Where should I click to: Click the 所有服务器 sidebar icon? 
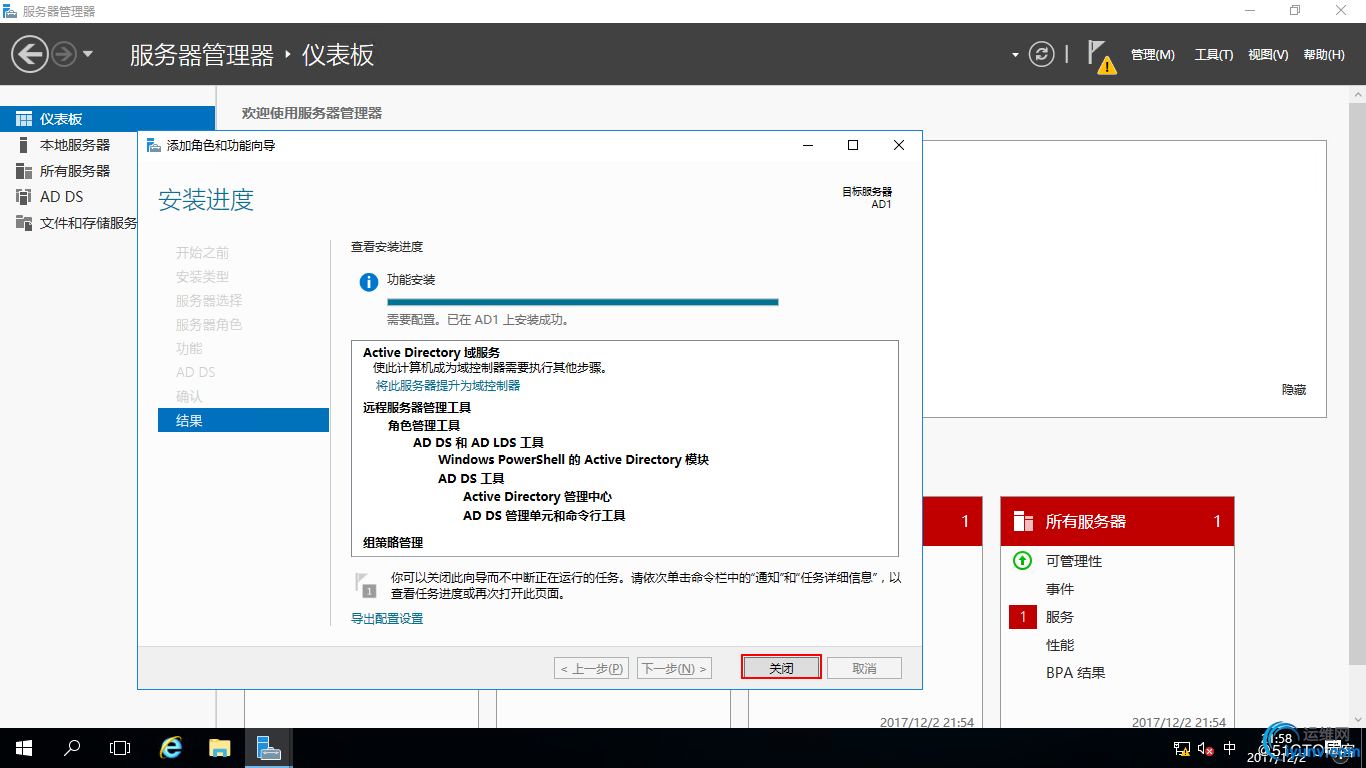(24, 171)
